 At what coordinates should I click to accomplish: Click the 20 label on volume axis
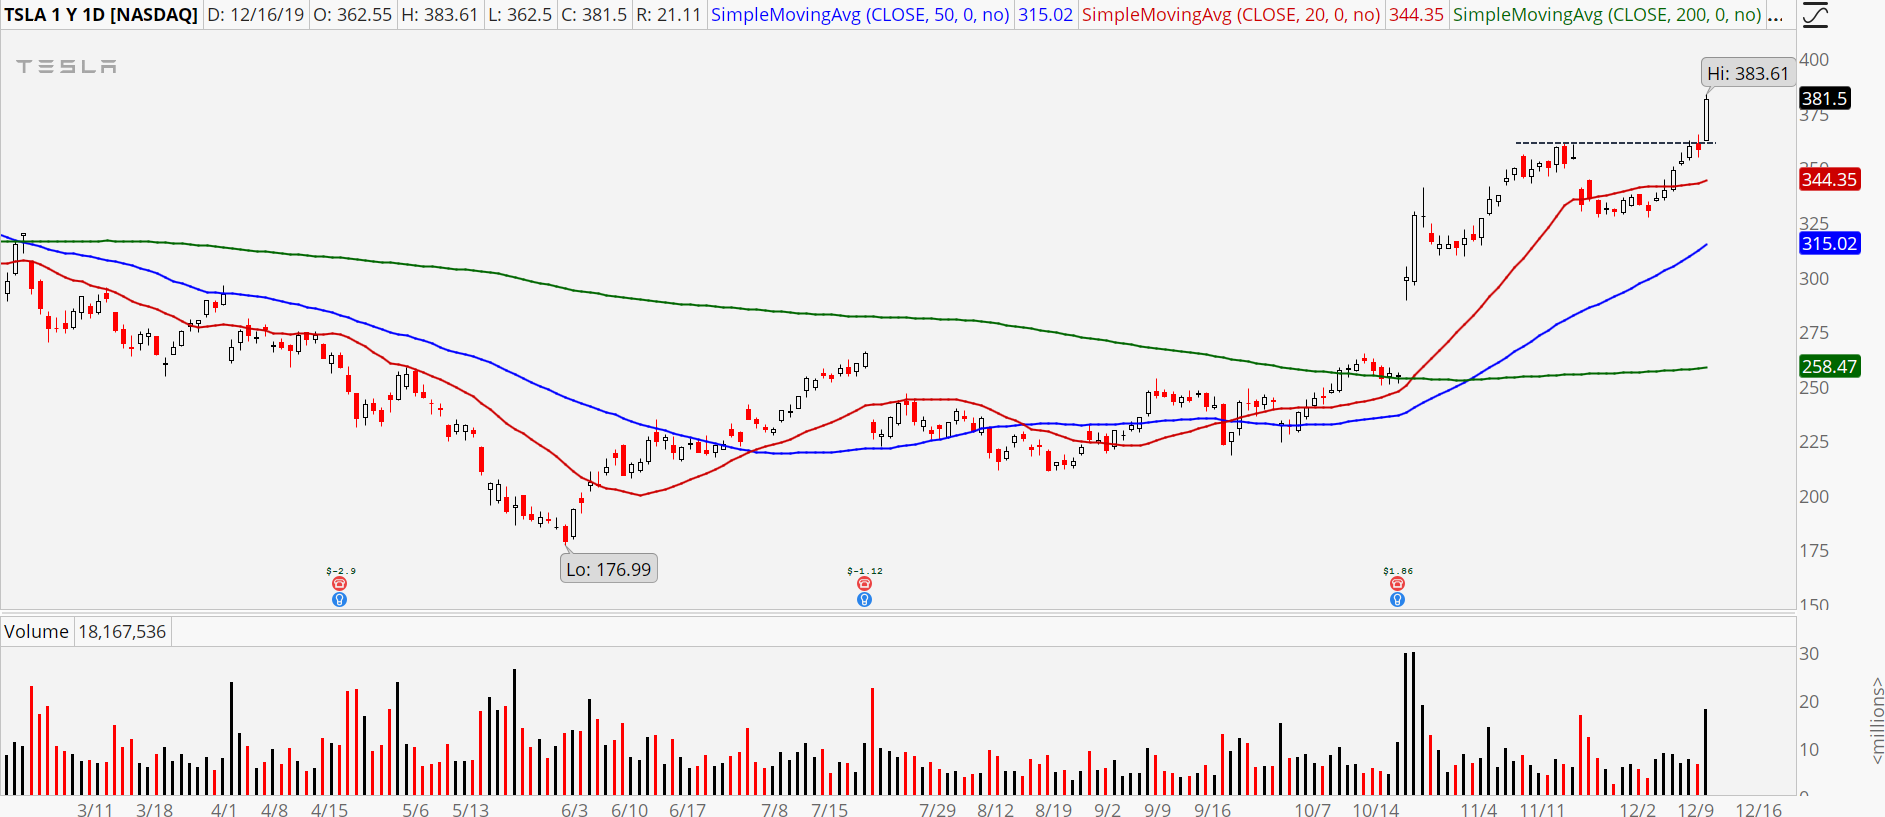[x=1809, y=702]
